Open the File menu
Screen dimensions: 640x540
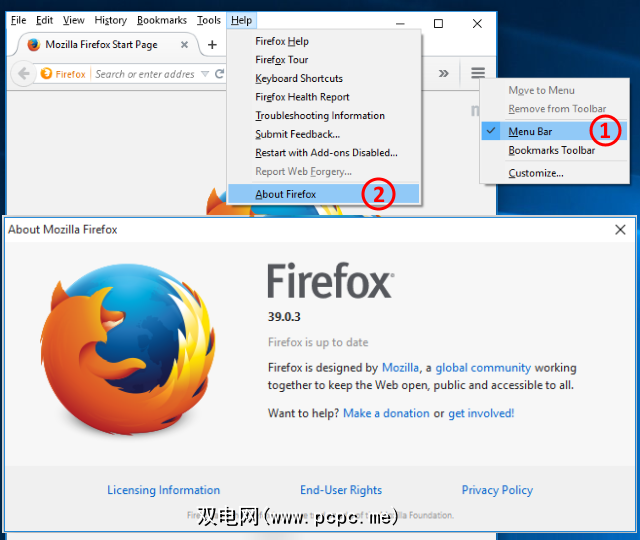[18, 20]
